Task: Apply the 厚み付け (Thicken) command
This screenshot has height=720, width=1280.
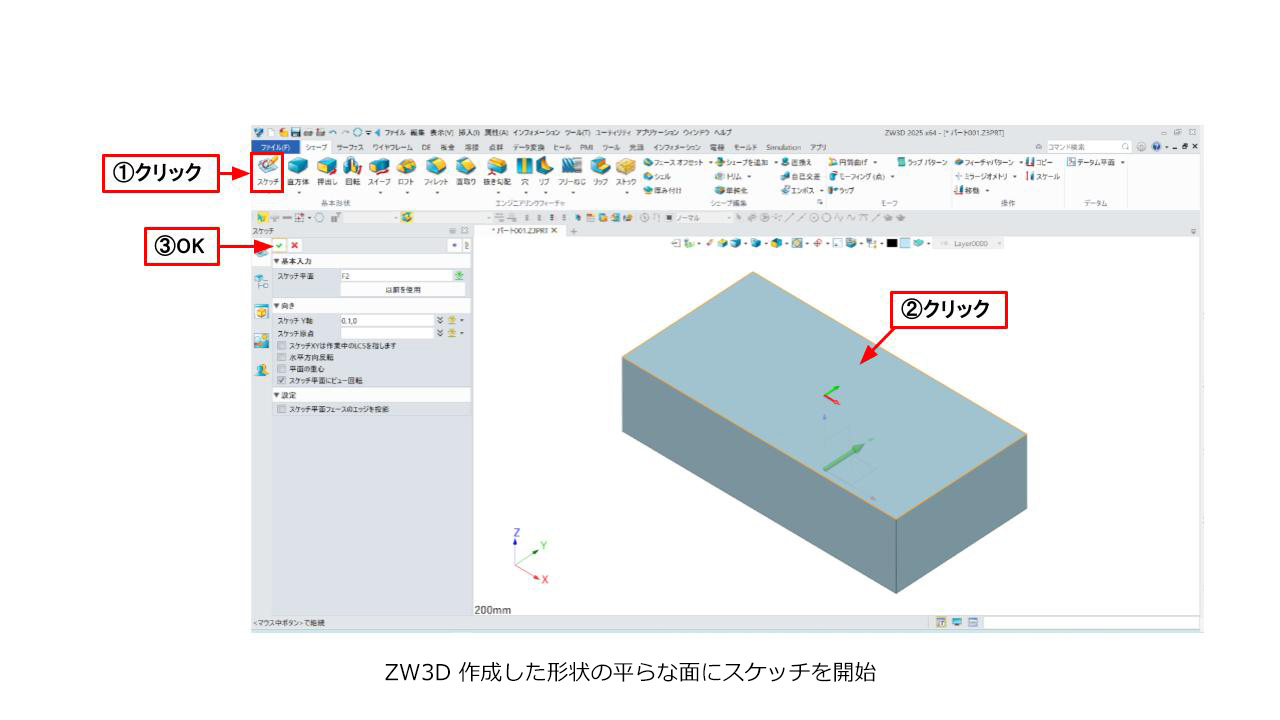Action: click(663, 190)
